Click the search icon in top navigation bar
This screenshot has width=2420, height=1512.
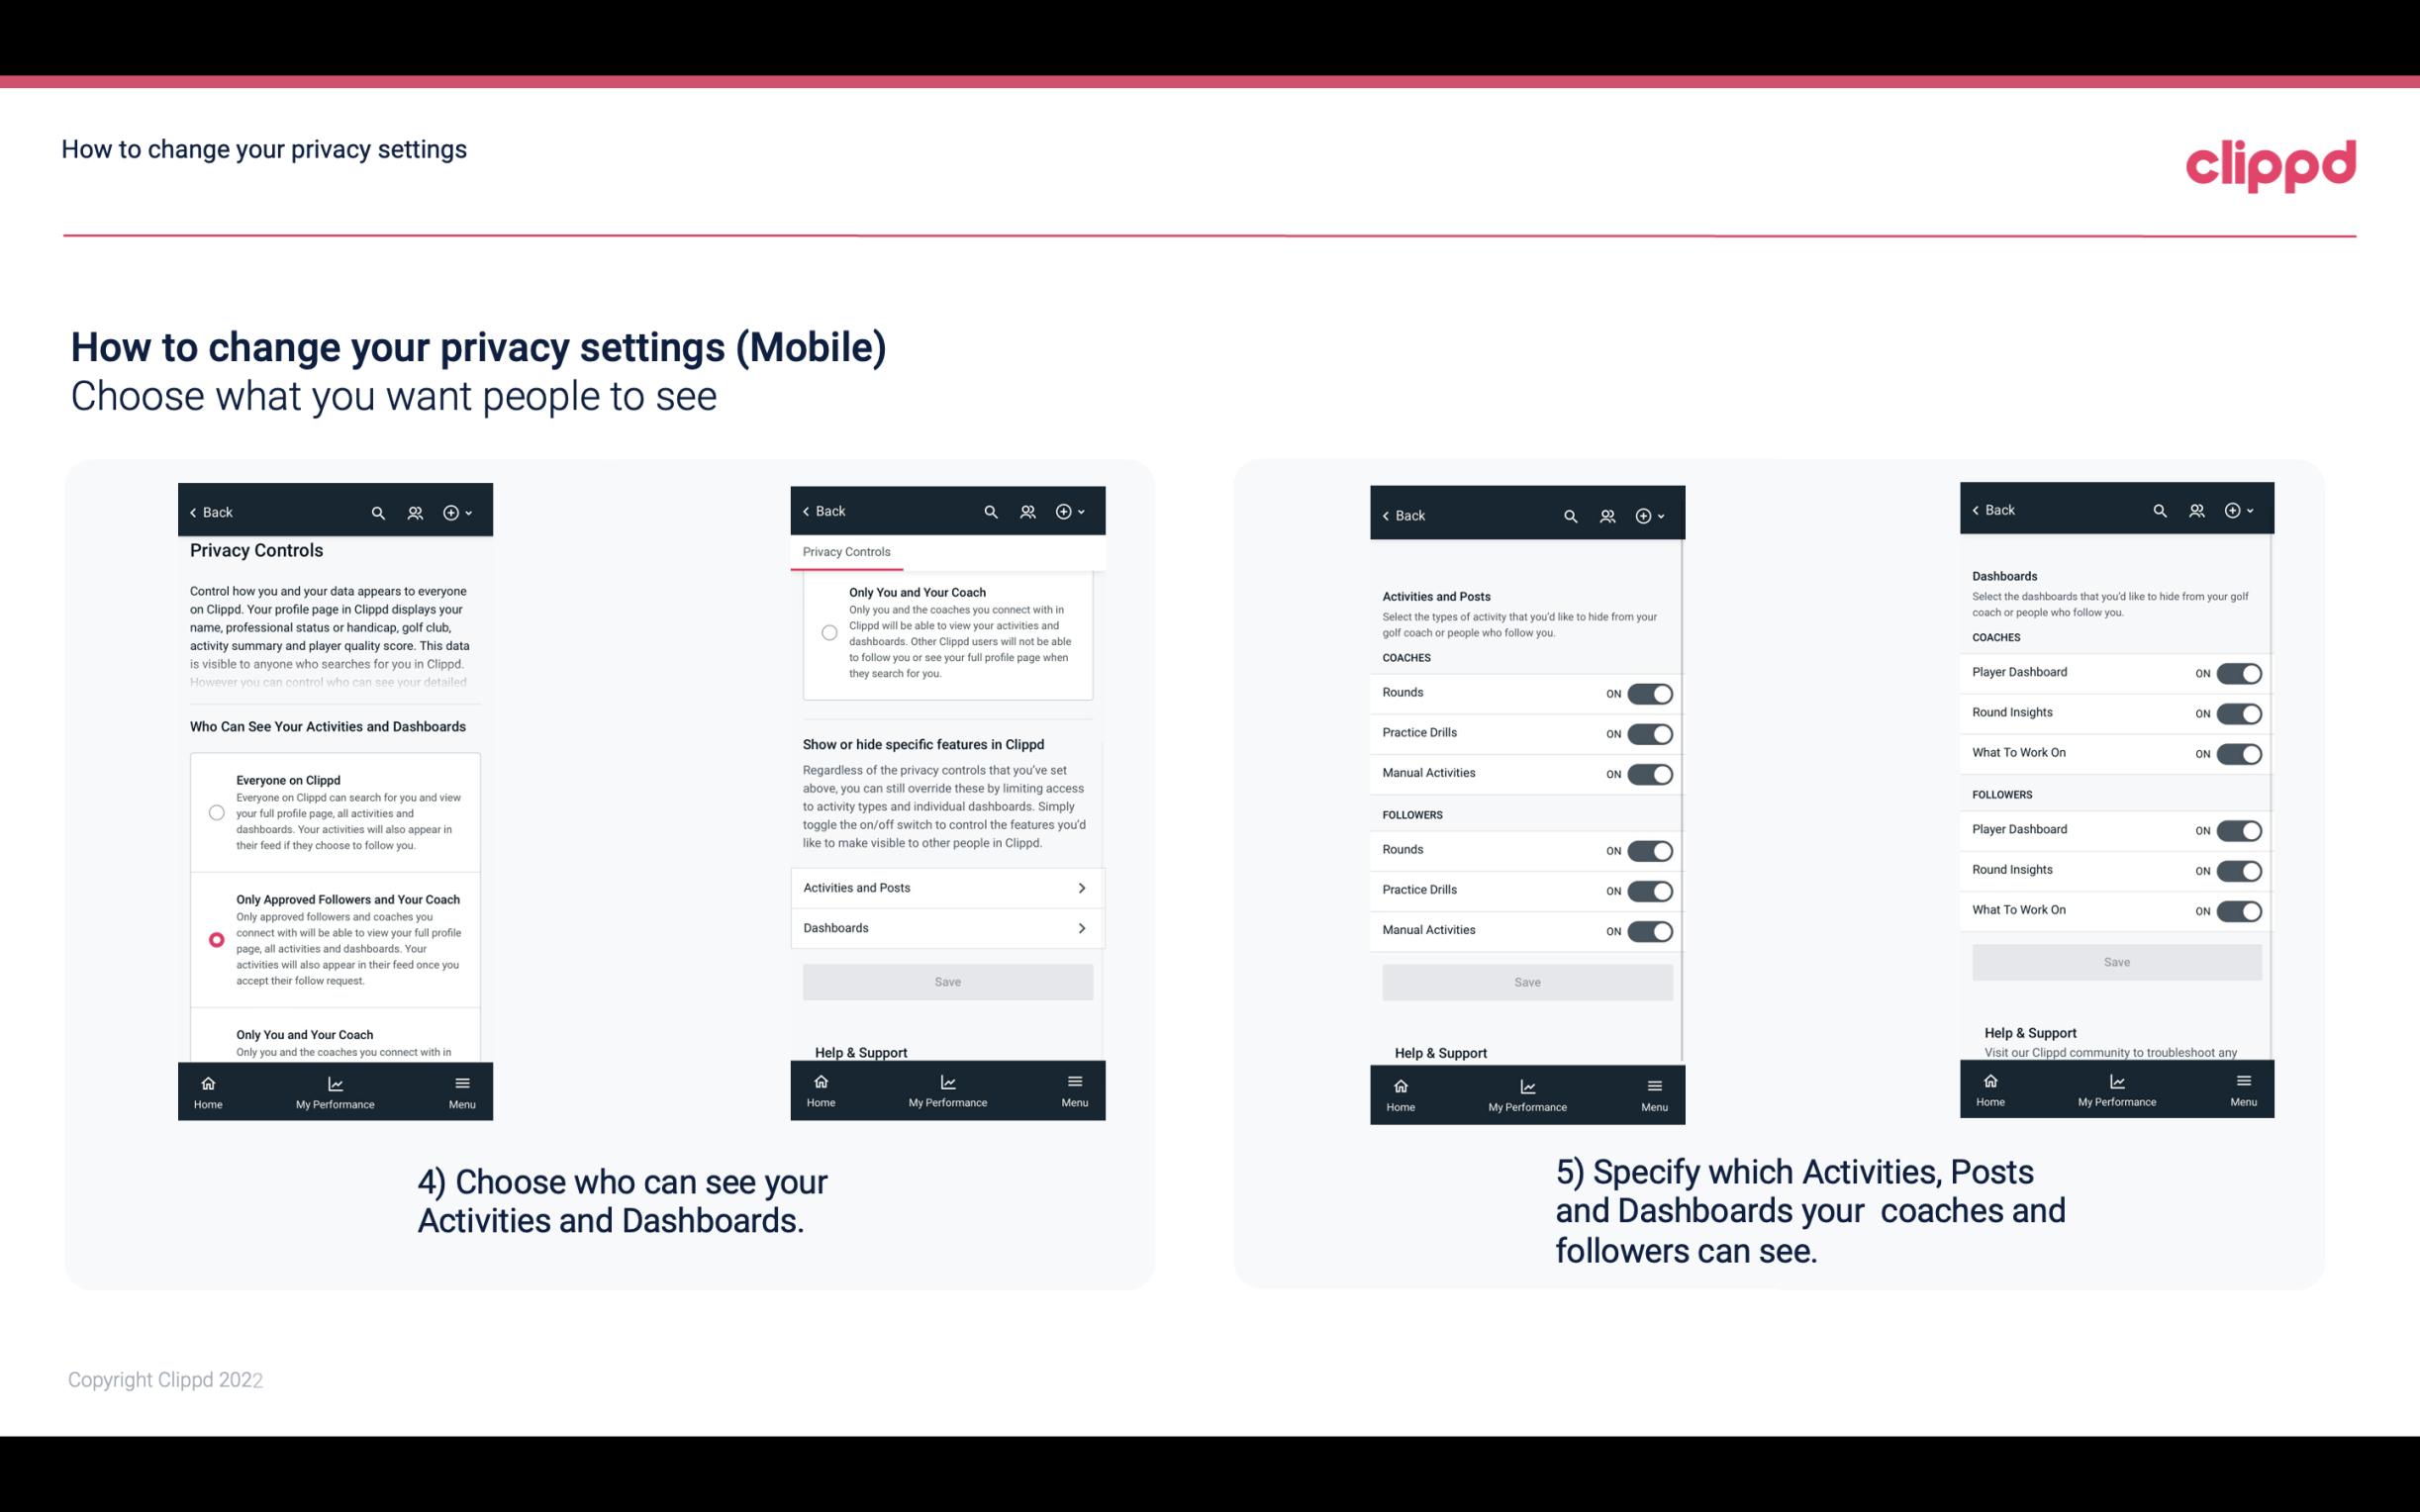[378, 513]
